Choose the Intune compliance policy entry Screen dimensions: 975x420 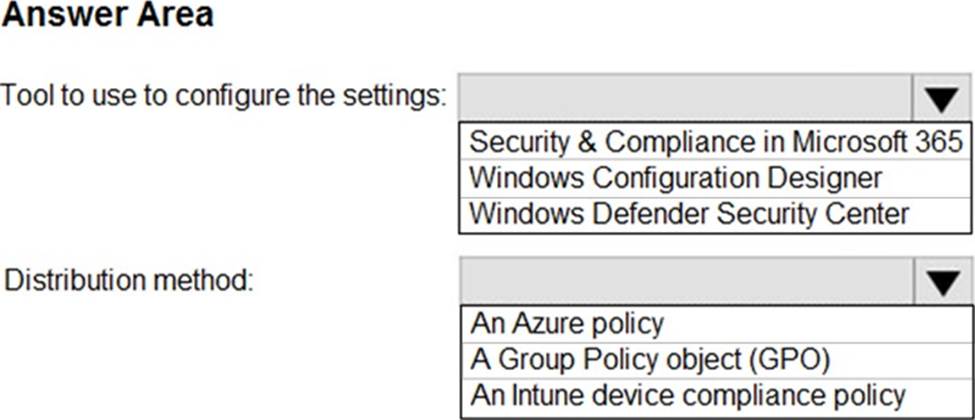(688, 394)
